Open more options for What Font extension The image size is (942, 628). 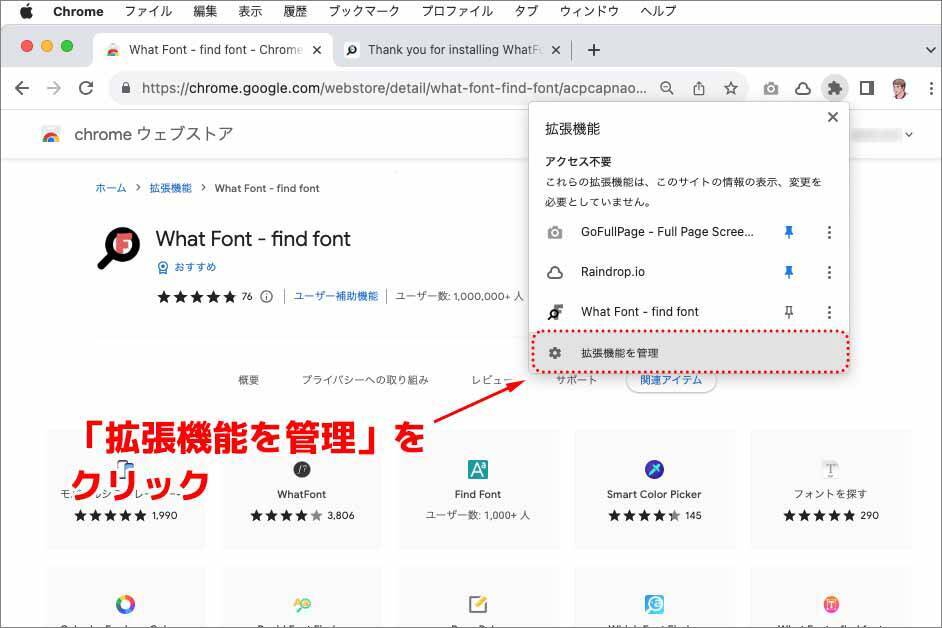[829, 312]
